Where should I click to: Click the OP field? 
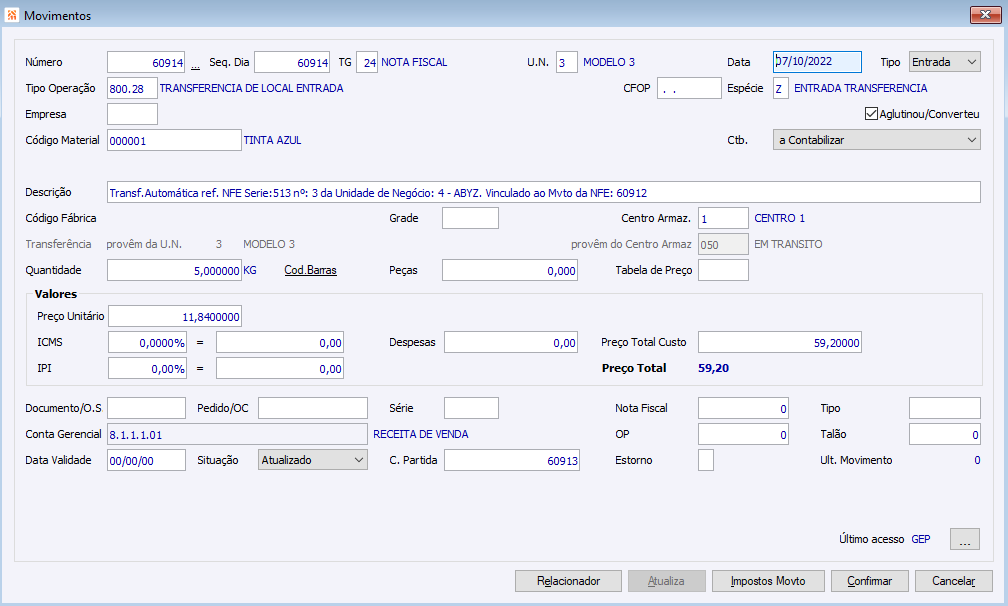[x=743, y=434]
